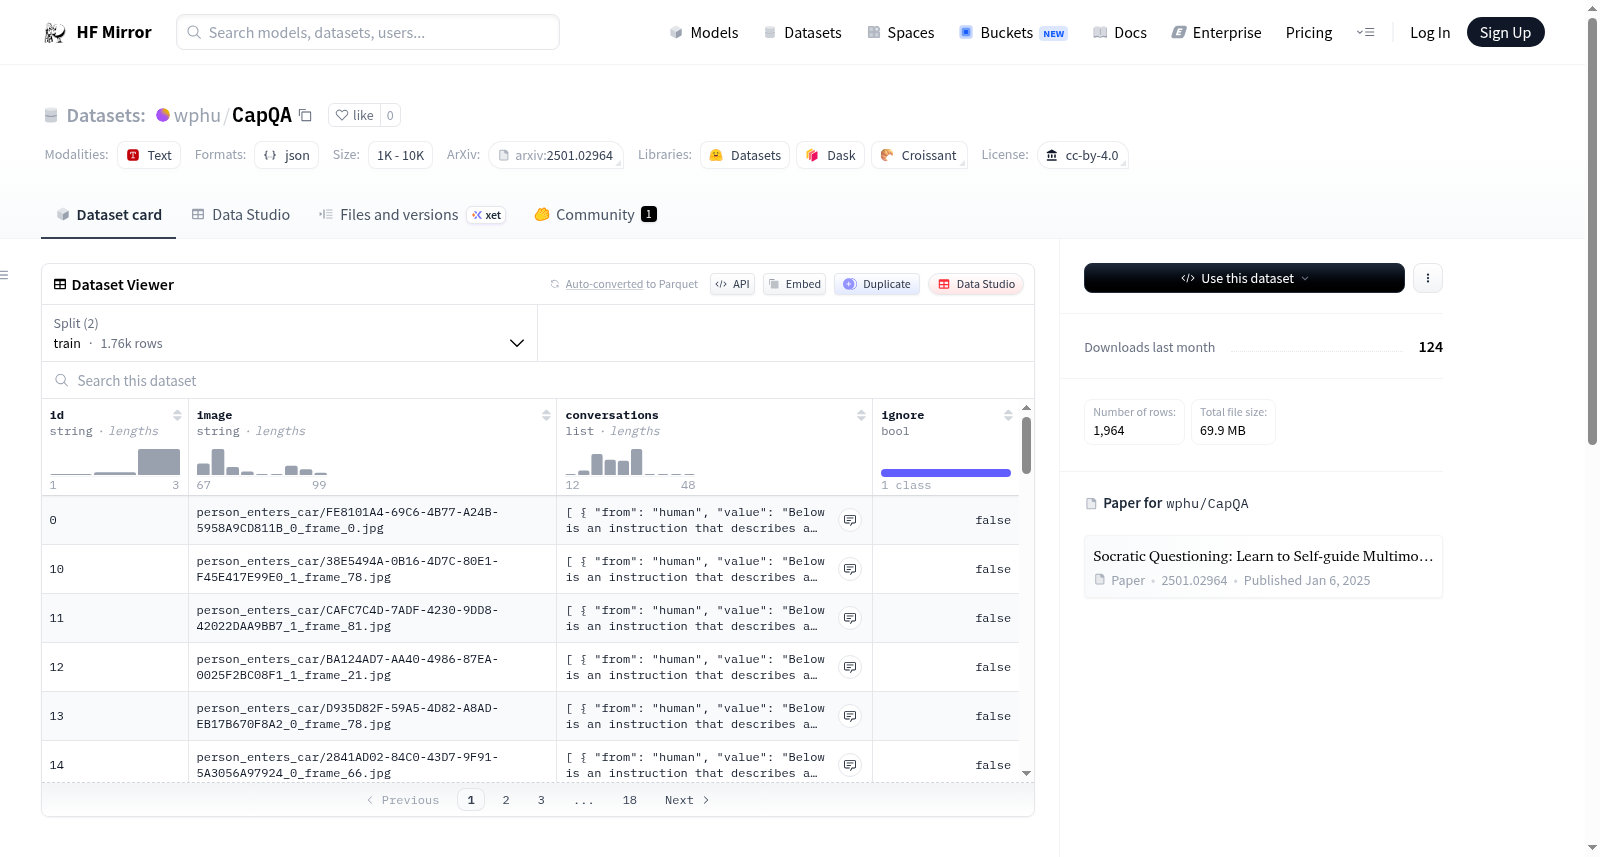
Task: Click the CapQA dataset title
Action: click(262, 116)
